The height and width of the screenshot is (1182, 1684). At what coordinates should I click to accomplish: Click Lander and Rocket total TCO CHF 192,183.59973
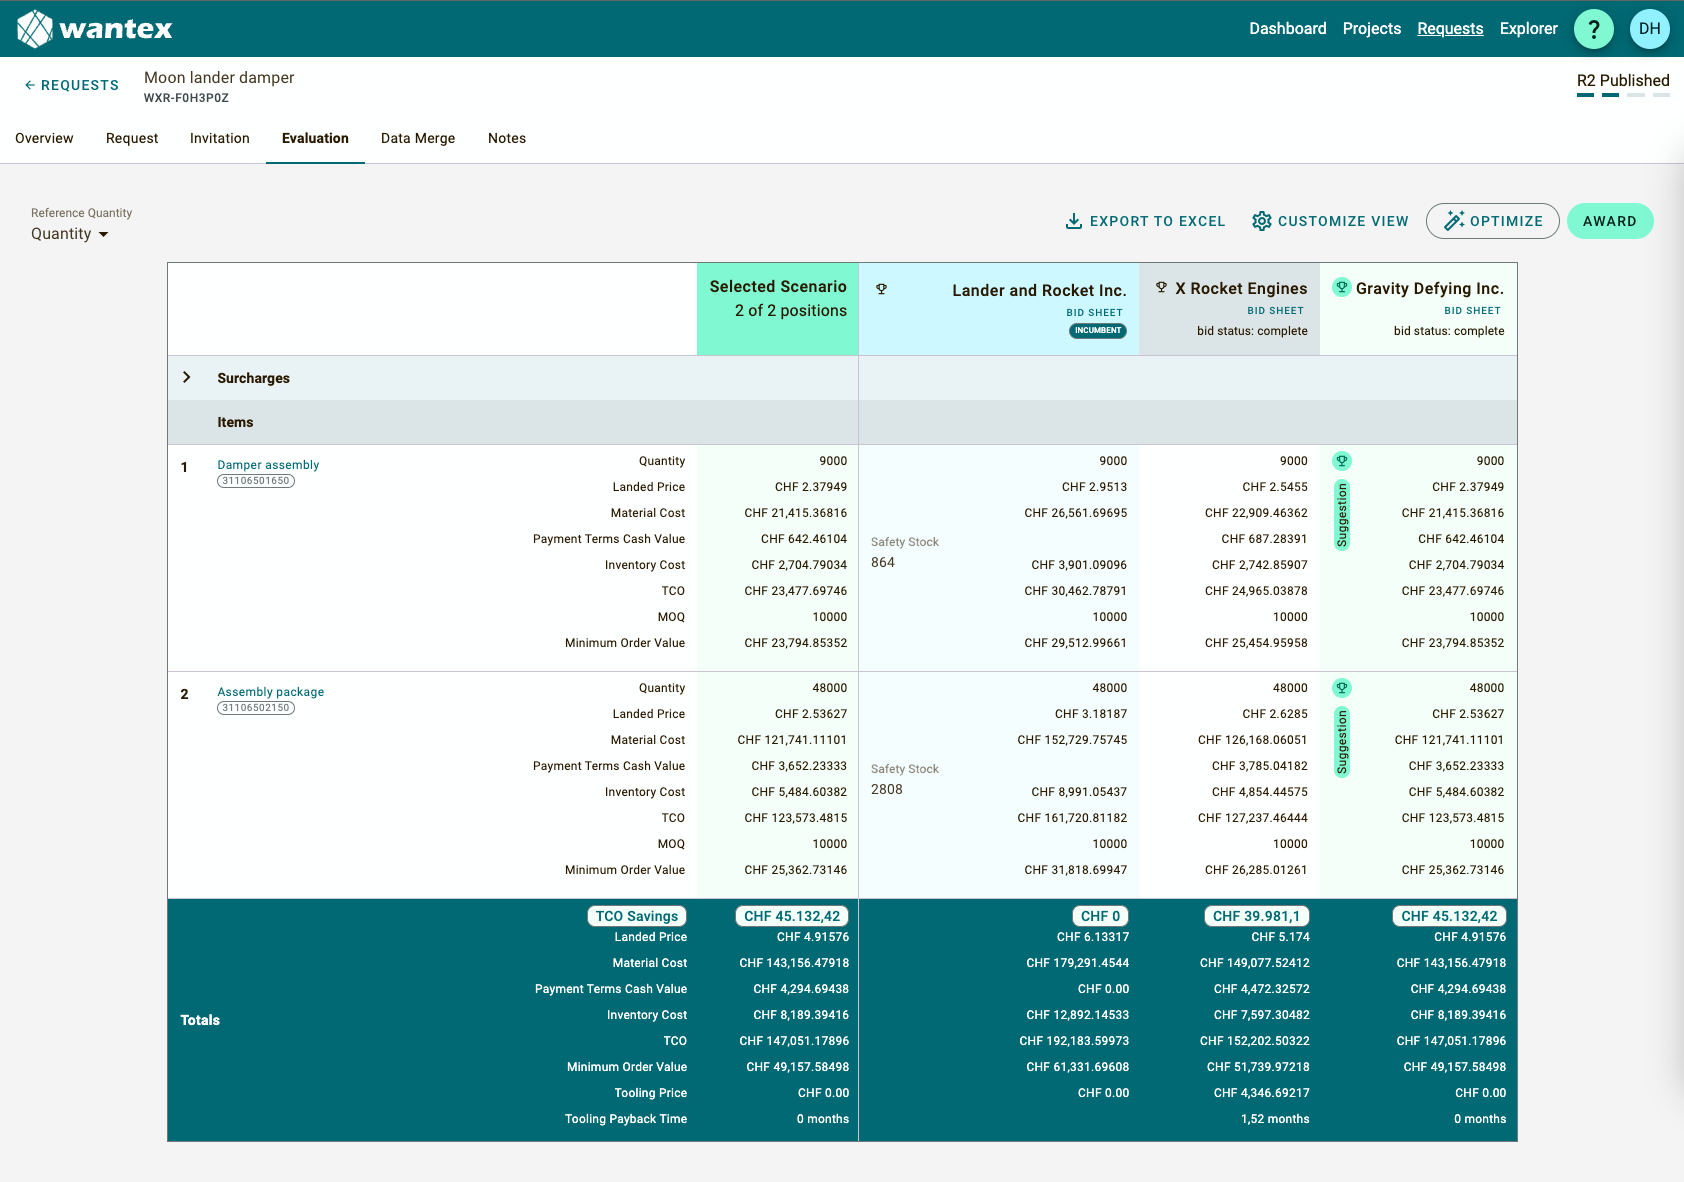(1074, 1041)
